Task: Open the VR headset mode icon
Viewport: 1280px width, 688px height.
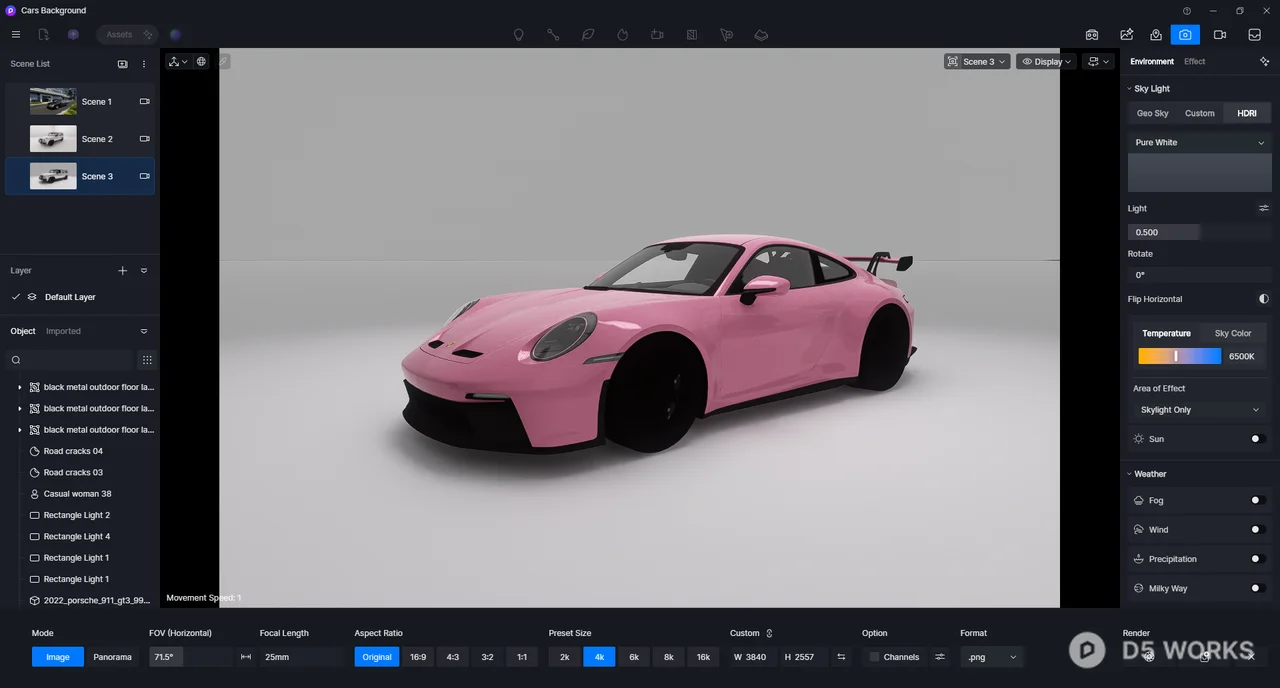Action: click(x=1092, y=34)
